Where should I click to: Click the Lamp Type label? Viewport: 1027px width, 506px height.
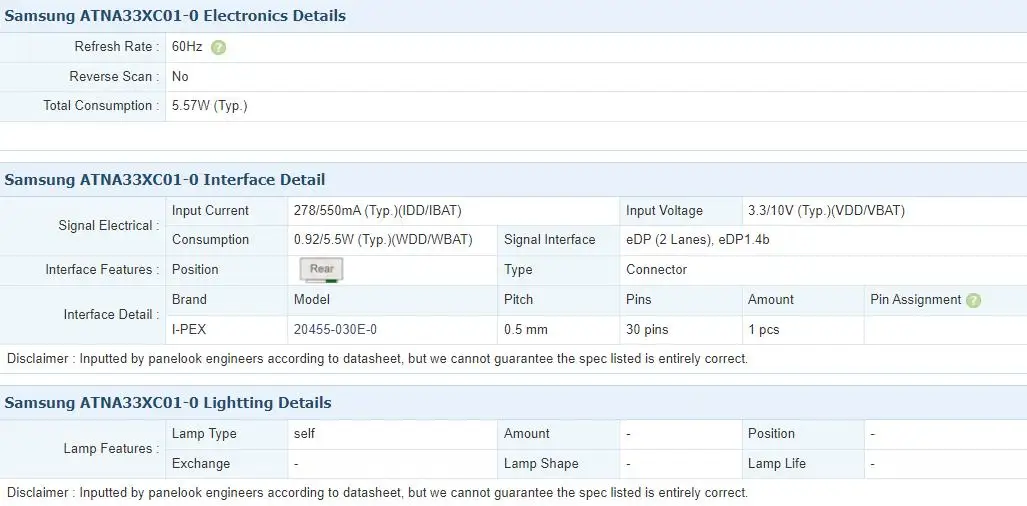coord(204,433)
